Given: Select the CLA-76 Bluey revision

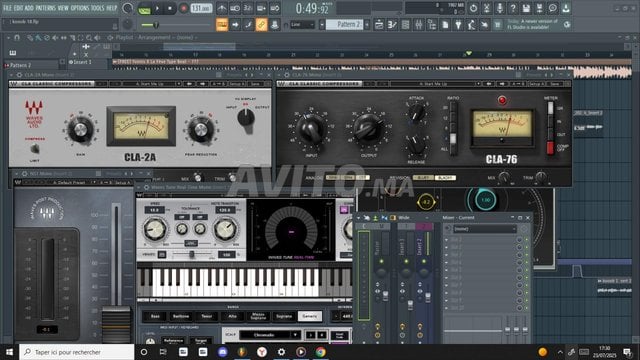Looking at the screenshot, I should [x=422, y=178].
